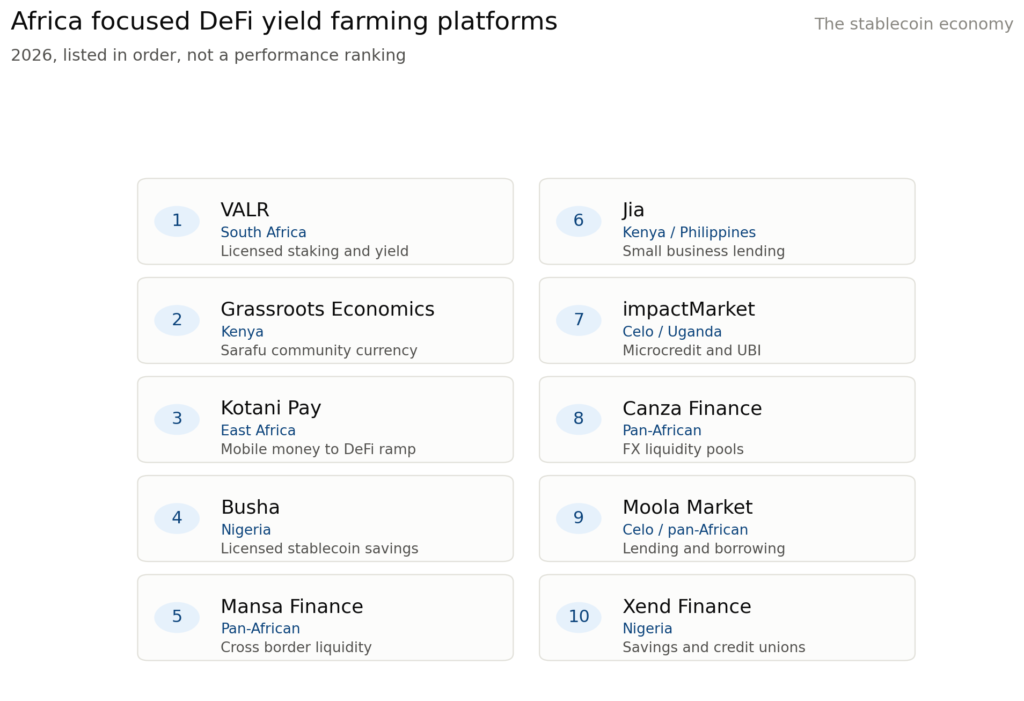Select the number 7 badge for impactMarket

579,320
